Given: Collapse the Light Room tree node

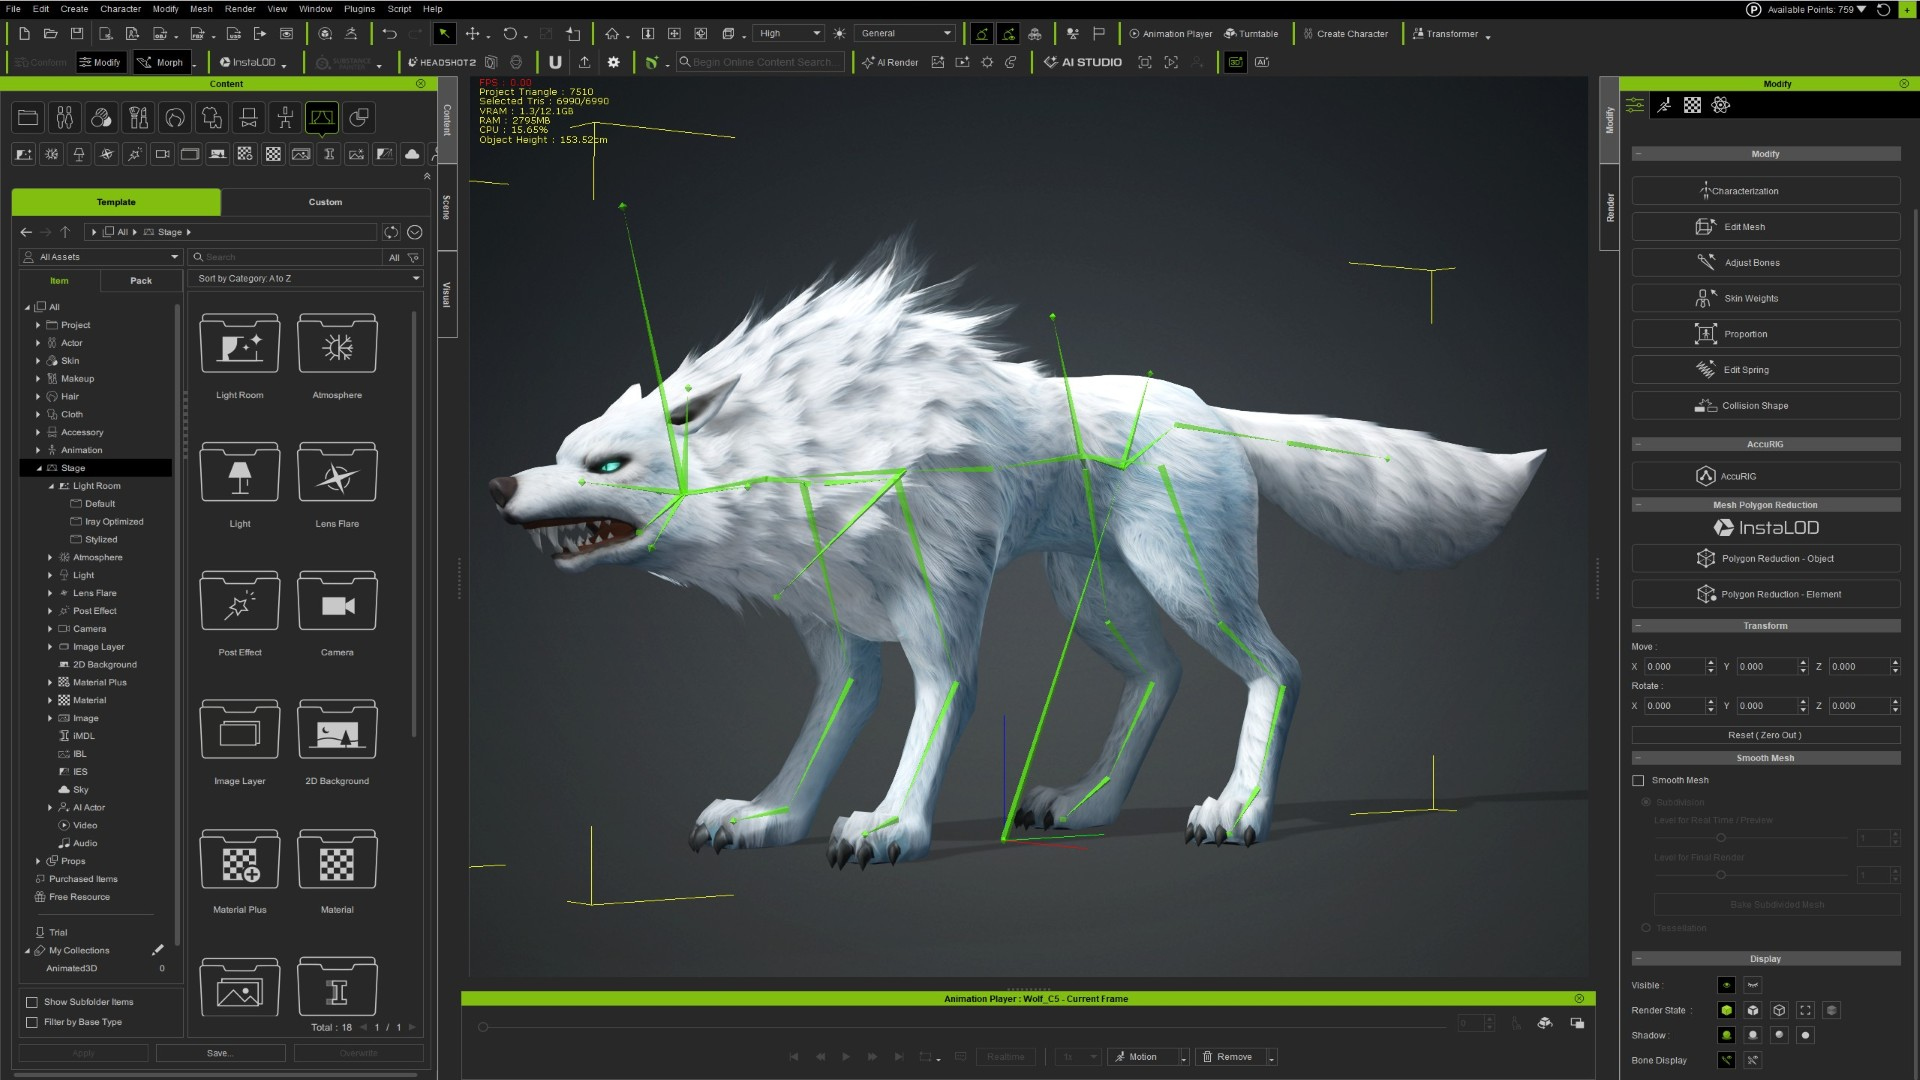Looking at the screenshot, I should [52, 486].
